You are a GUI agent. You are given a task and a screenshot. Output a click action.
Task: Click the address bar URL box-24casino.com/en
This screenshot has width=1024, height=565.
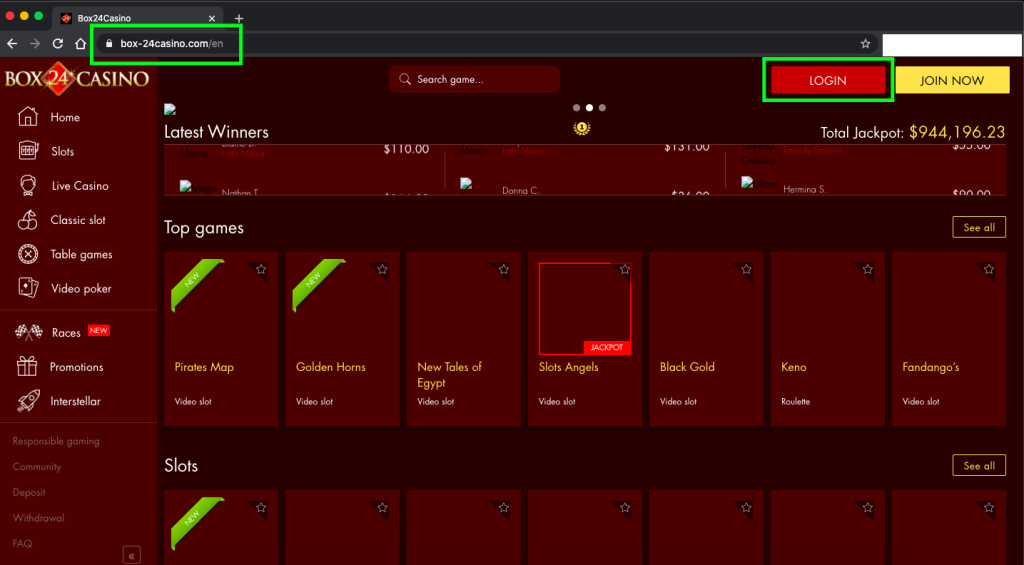172,44
